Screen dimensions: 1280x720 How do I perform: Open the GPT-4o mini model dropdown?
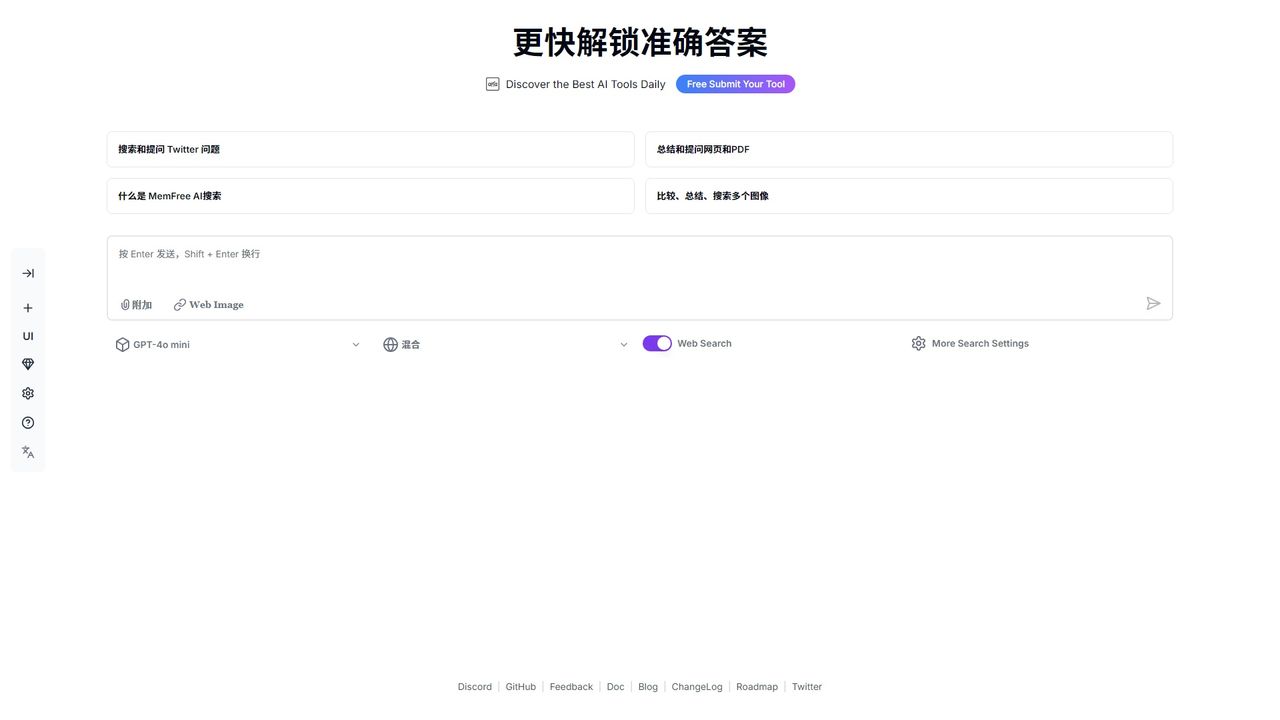(x=238, y=344)
